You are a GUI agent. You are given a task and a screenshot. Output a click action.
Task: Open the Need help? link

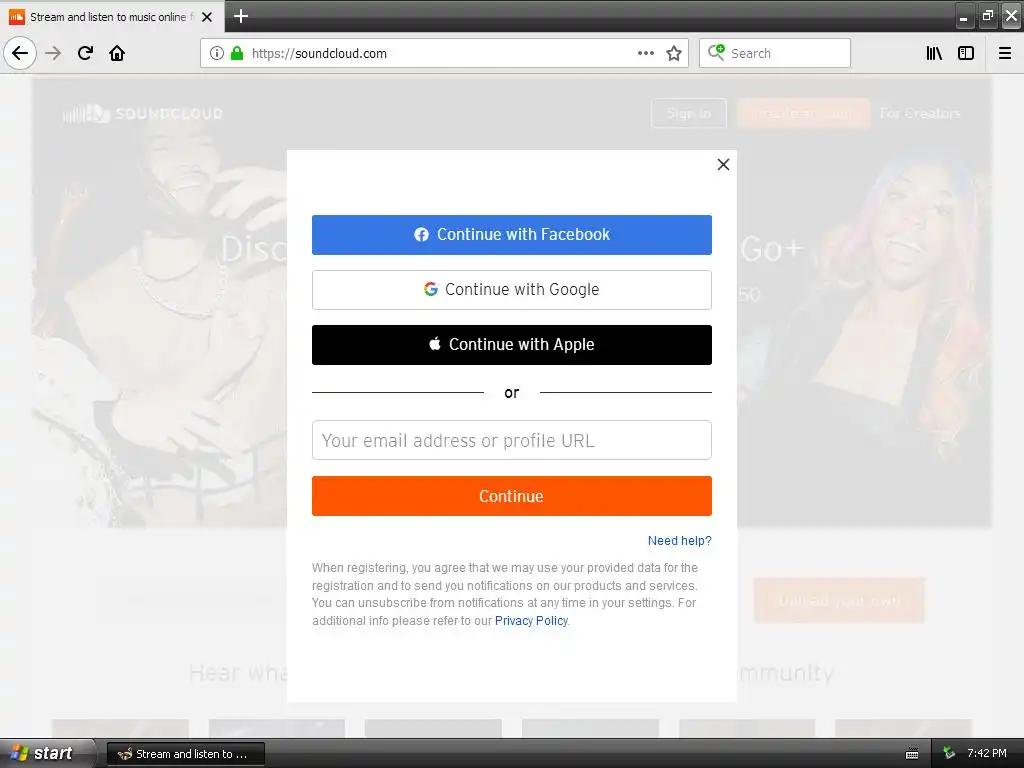pyautogui.click(x=679, y=541)
